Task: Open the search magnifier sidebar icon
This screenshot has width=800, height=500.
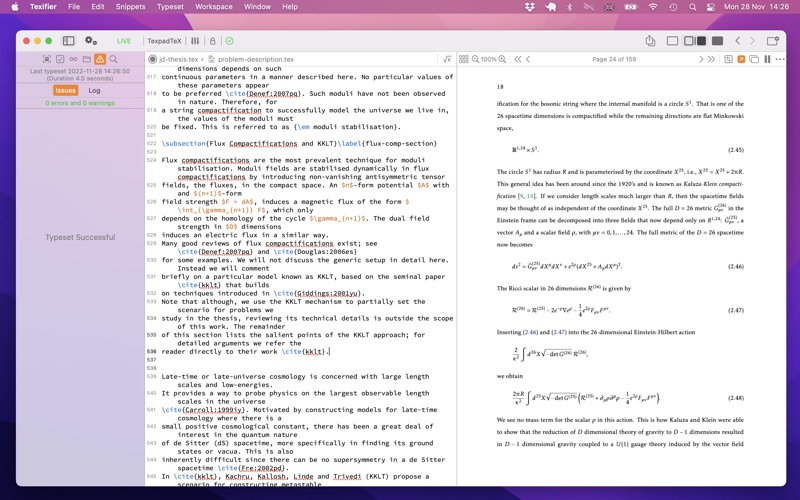Action: (x=113, y=59)
